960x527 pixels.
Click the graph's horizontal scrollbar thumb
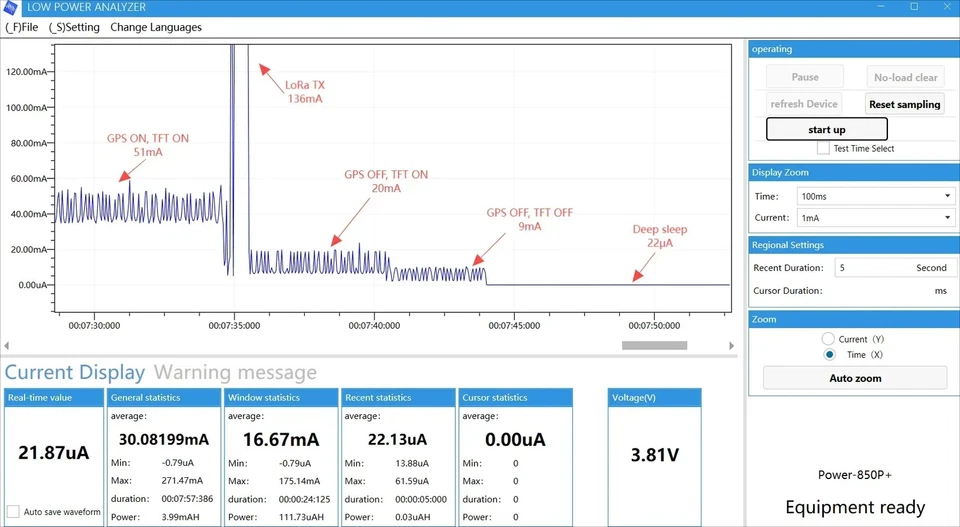(x=654, y=346)
